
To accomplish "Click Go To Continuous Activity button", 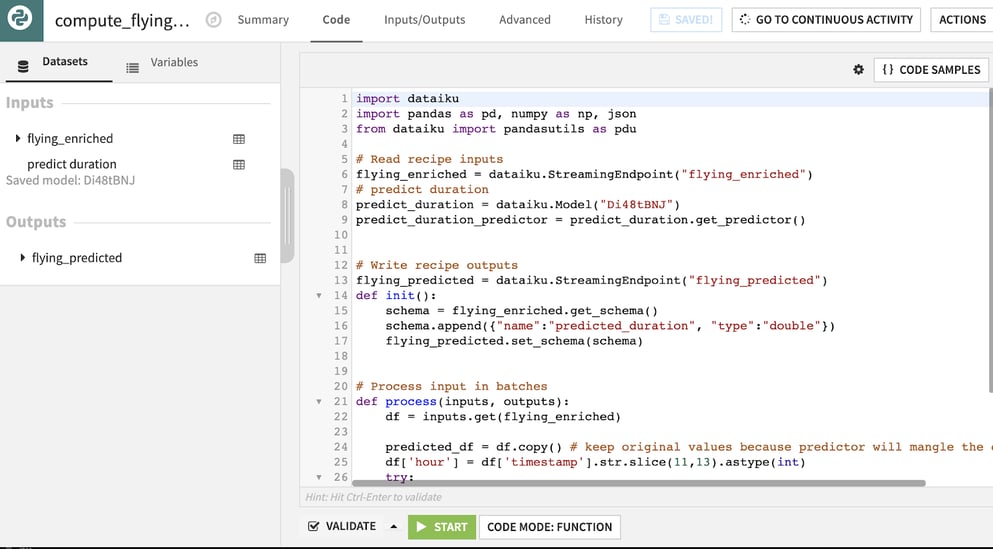I will pyautogui.click(x=826, y=20).
